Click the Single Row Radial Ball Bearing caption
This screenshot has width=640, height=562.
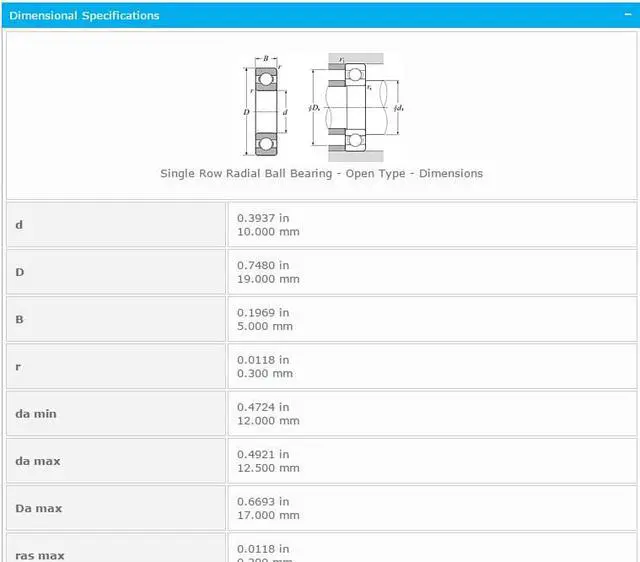click(321, 173)
